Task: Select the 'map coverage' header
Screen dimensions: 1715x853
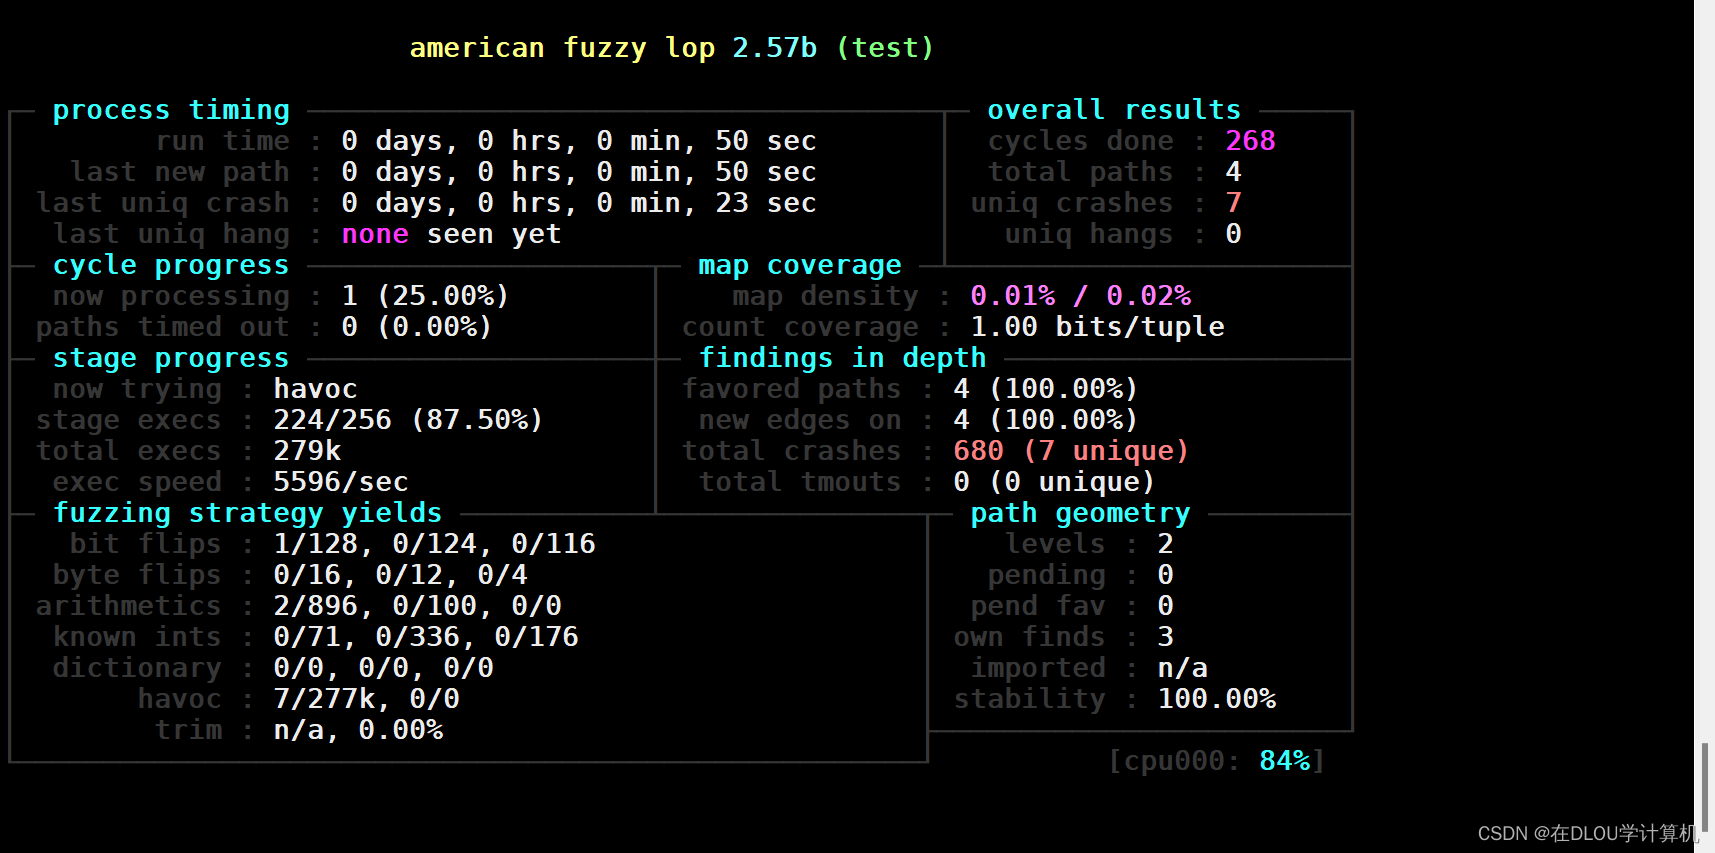Action: pos(799,265)
